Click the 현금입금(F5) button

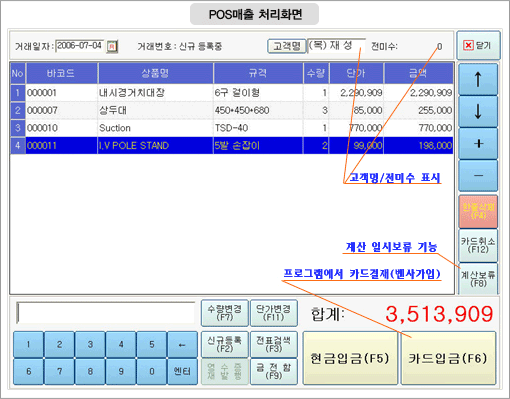click(x=350, y=358)
